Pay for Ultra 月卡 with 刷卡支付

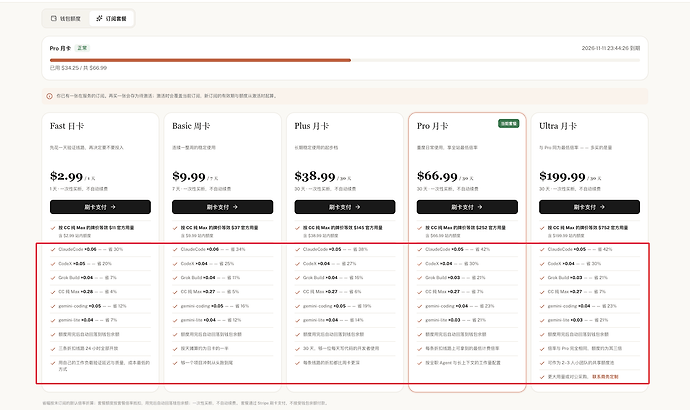pyautogui.click(x=589, y=207)
